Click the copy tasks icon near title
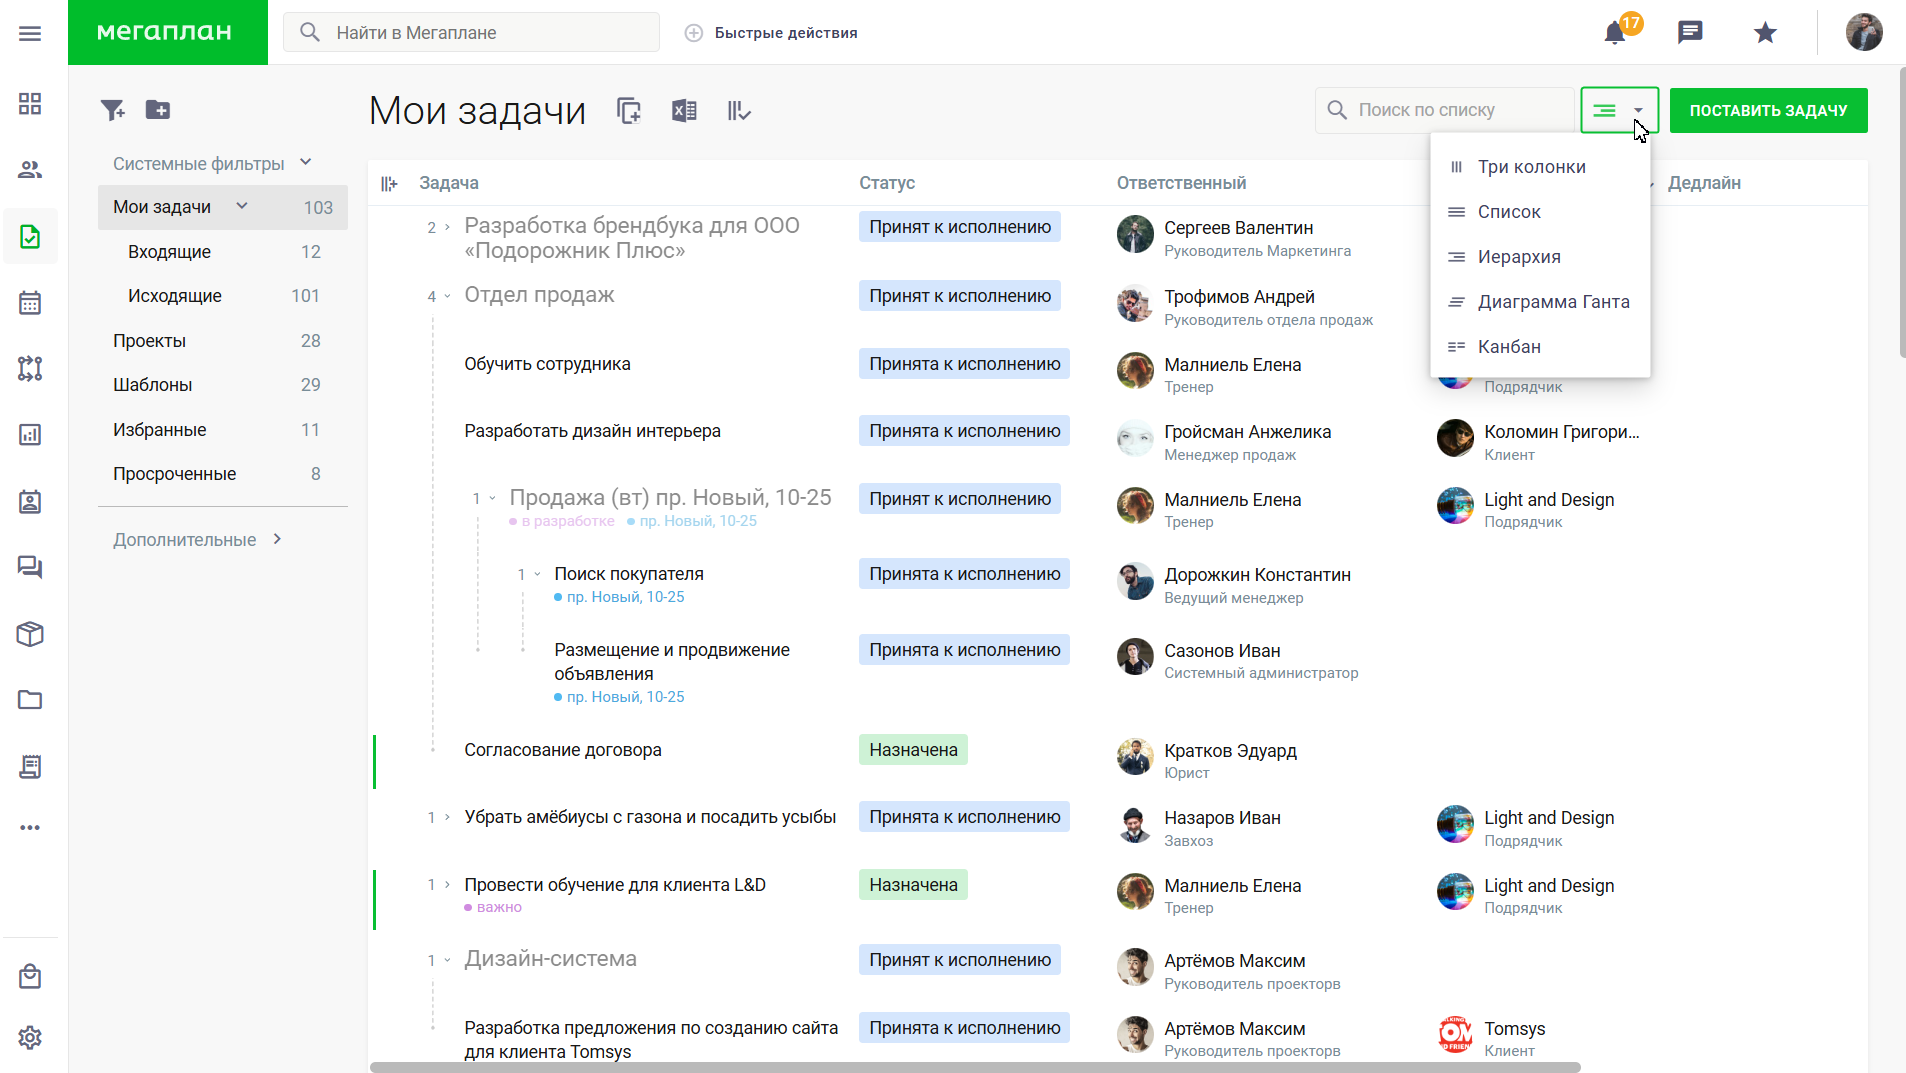 tap(629, 111)
